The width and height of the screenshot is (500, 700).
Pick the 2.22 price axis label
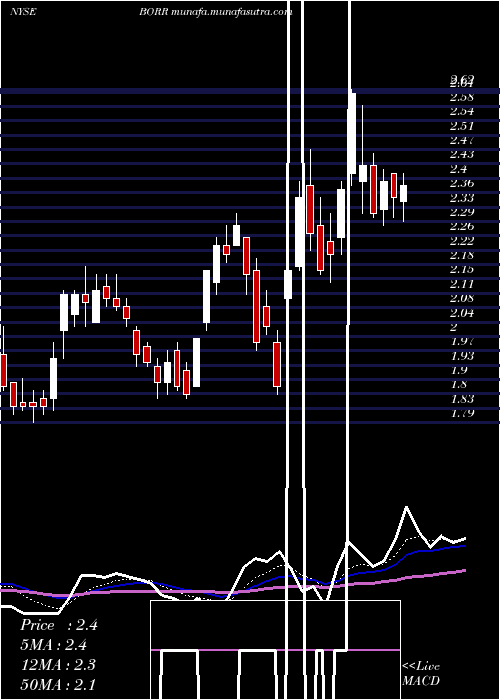tap(462, 241)
